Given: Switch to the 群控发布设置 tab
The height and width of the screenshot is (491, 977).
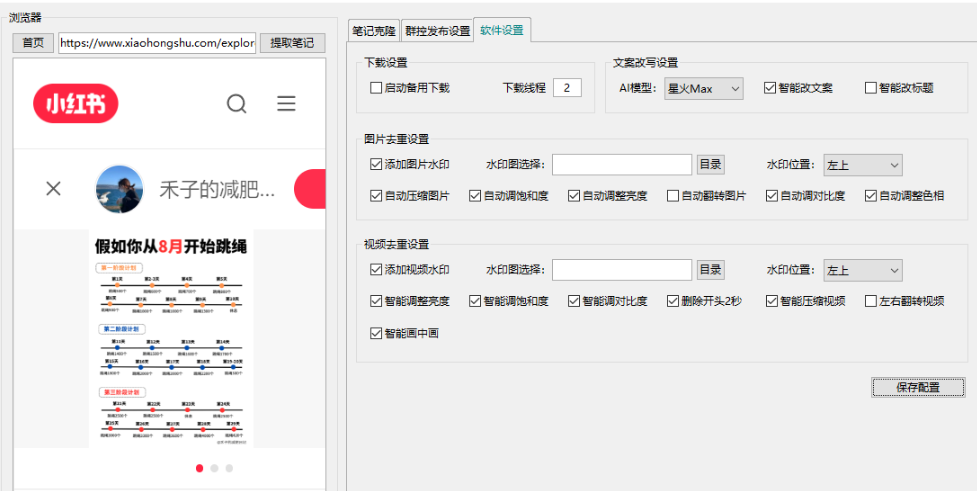Looking at the screenshot, I should [x=437, y=31].
